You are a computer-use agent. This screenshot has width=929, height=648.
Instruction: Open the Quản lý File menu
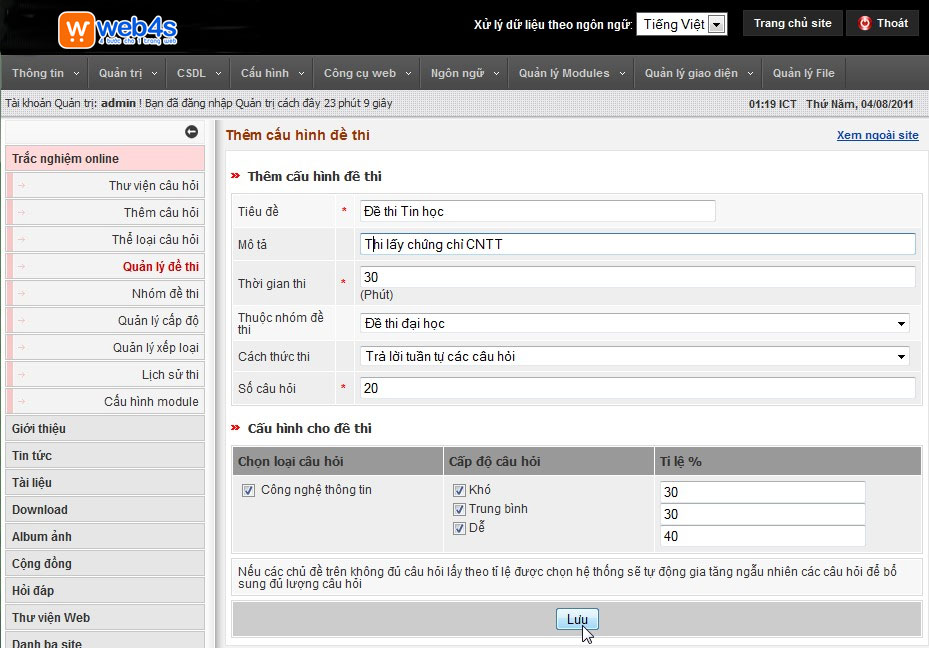[803, 73]
